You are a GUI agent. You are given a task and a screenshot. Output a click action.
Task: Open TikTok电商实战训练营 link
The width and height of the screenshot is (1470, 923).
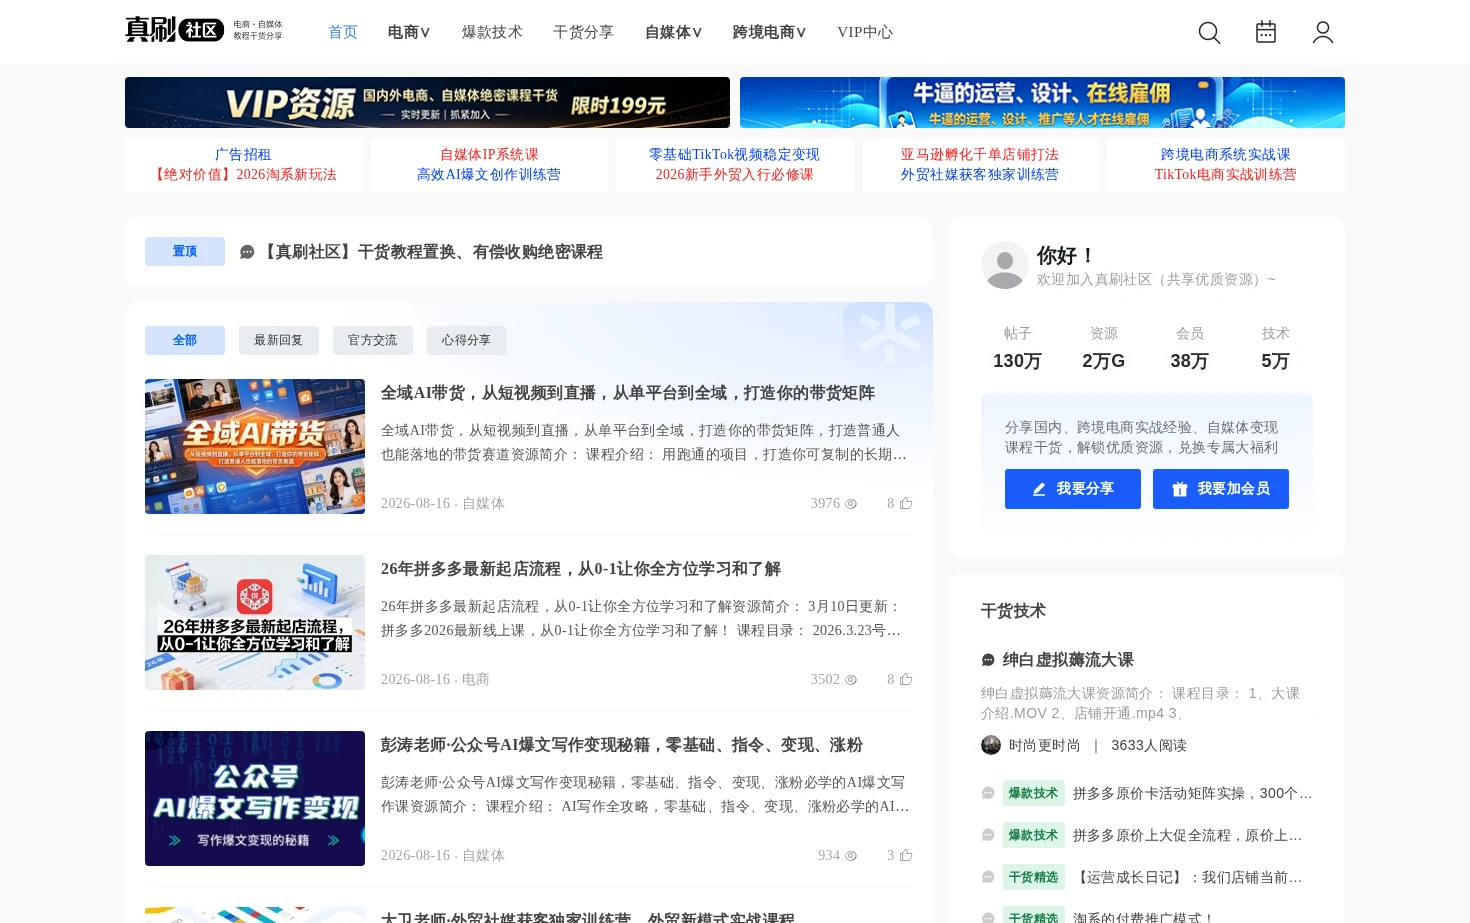[x=1226, y=174]
